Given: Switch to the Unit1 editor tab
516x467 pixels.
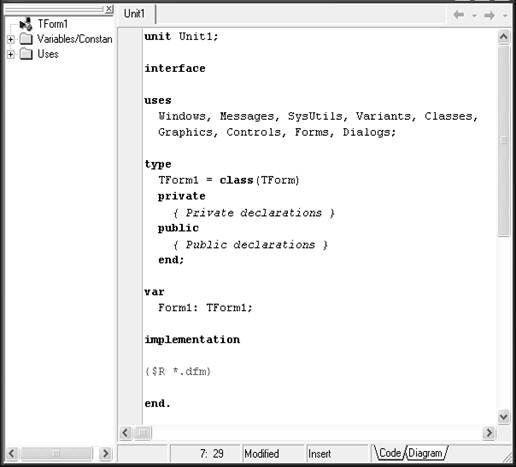Looking at the screenshot, I should [x=135, y=14].
